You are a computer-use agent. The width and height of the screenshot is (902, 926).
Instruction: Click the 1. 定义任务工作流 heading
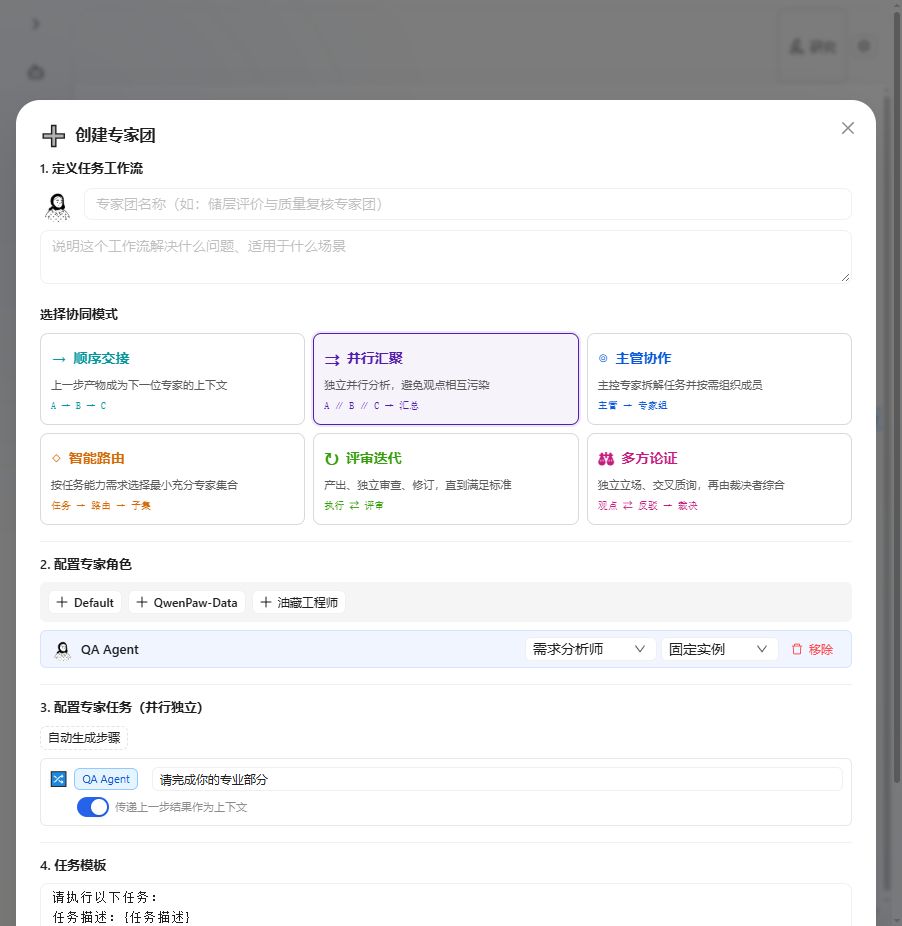pyautogui.click(x=91, y=168)
